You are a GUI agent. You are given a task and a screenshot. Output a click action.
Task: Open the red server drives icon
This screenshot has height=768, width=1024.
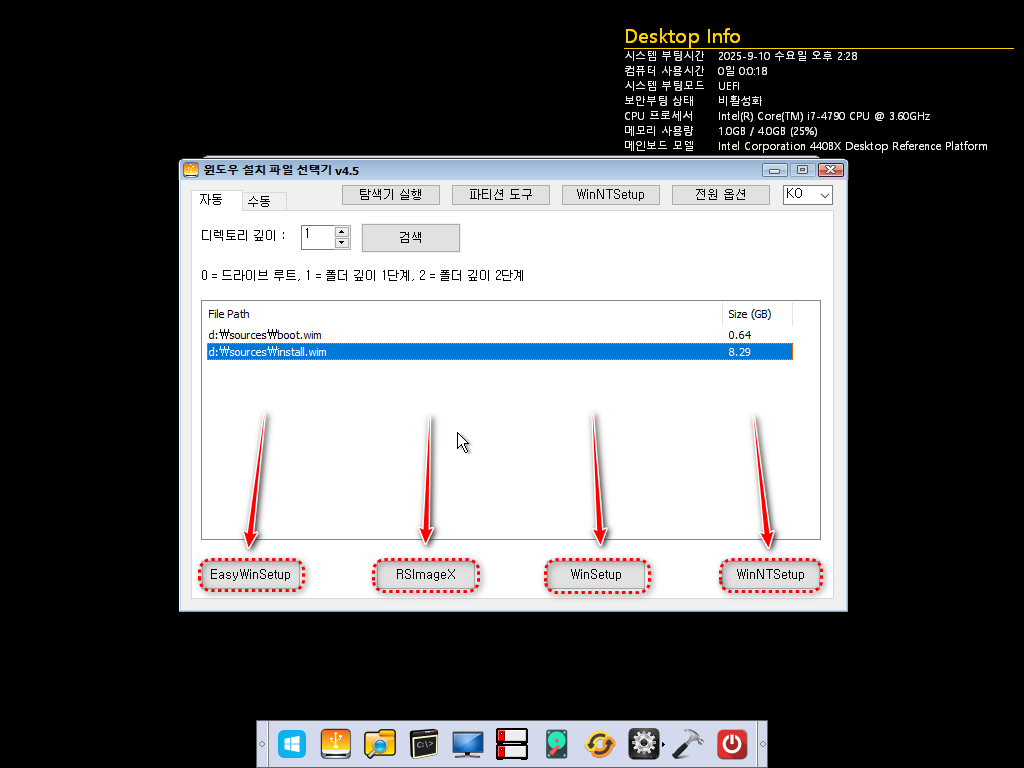511,744
